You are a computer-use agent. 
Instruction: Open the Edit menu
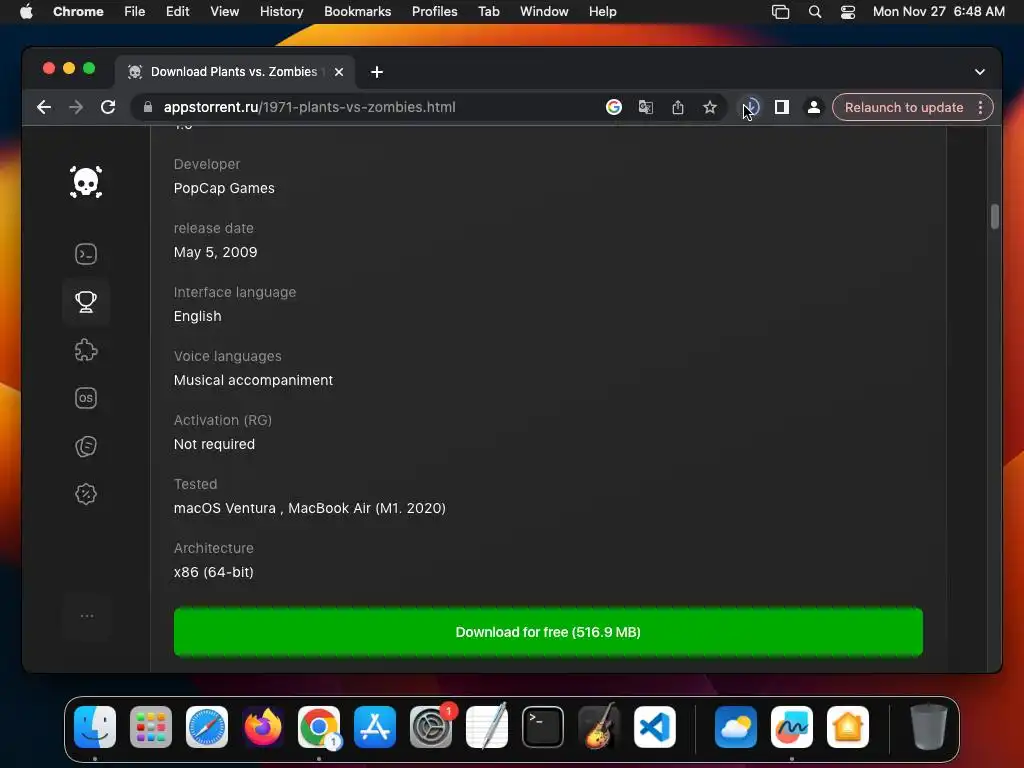(178, 12)
